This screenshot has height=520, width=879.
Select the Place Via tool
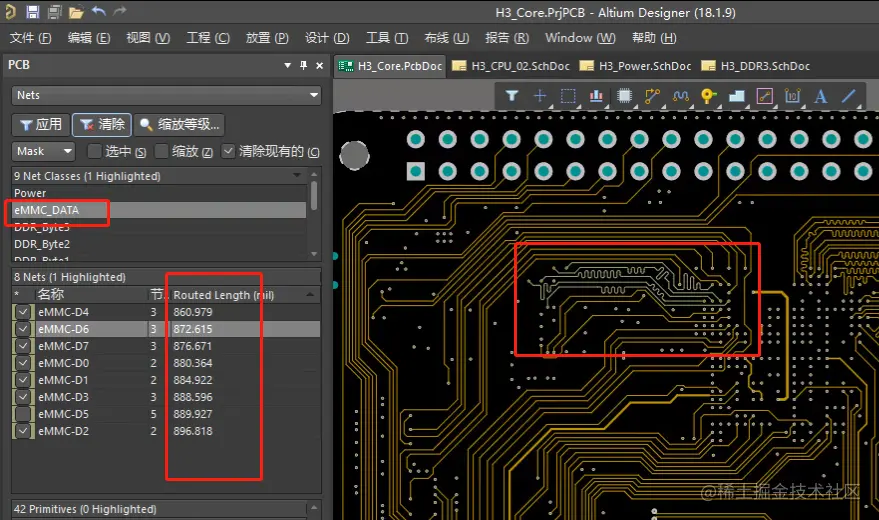pos(709,96)
